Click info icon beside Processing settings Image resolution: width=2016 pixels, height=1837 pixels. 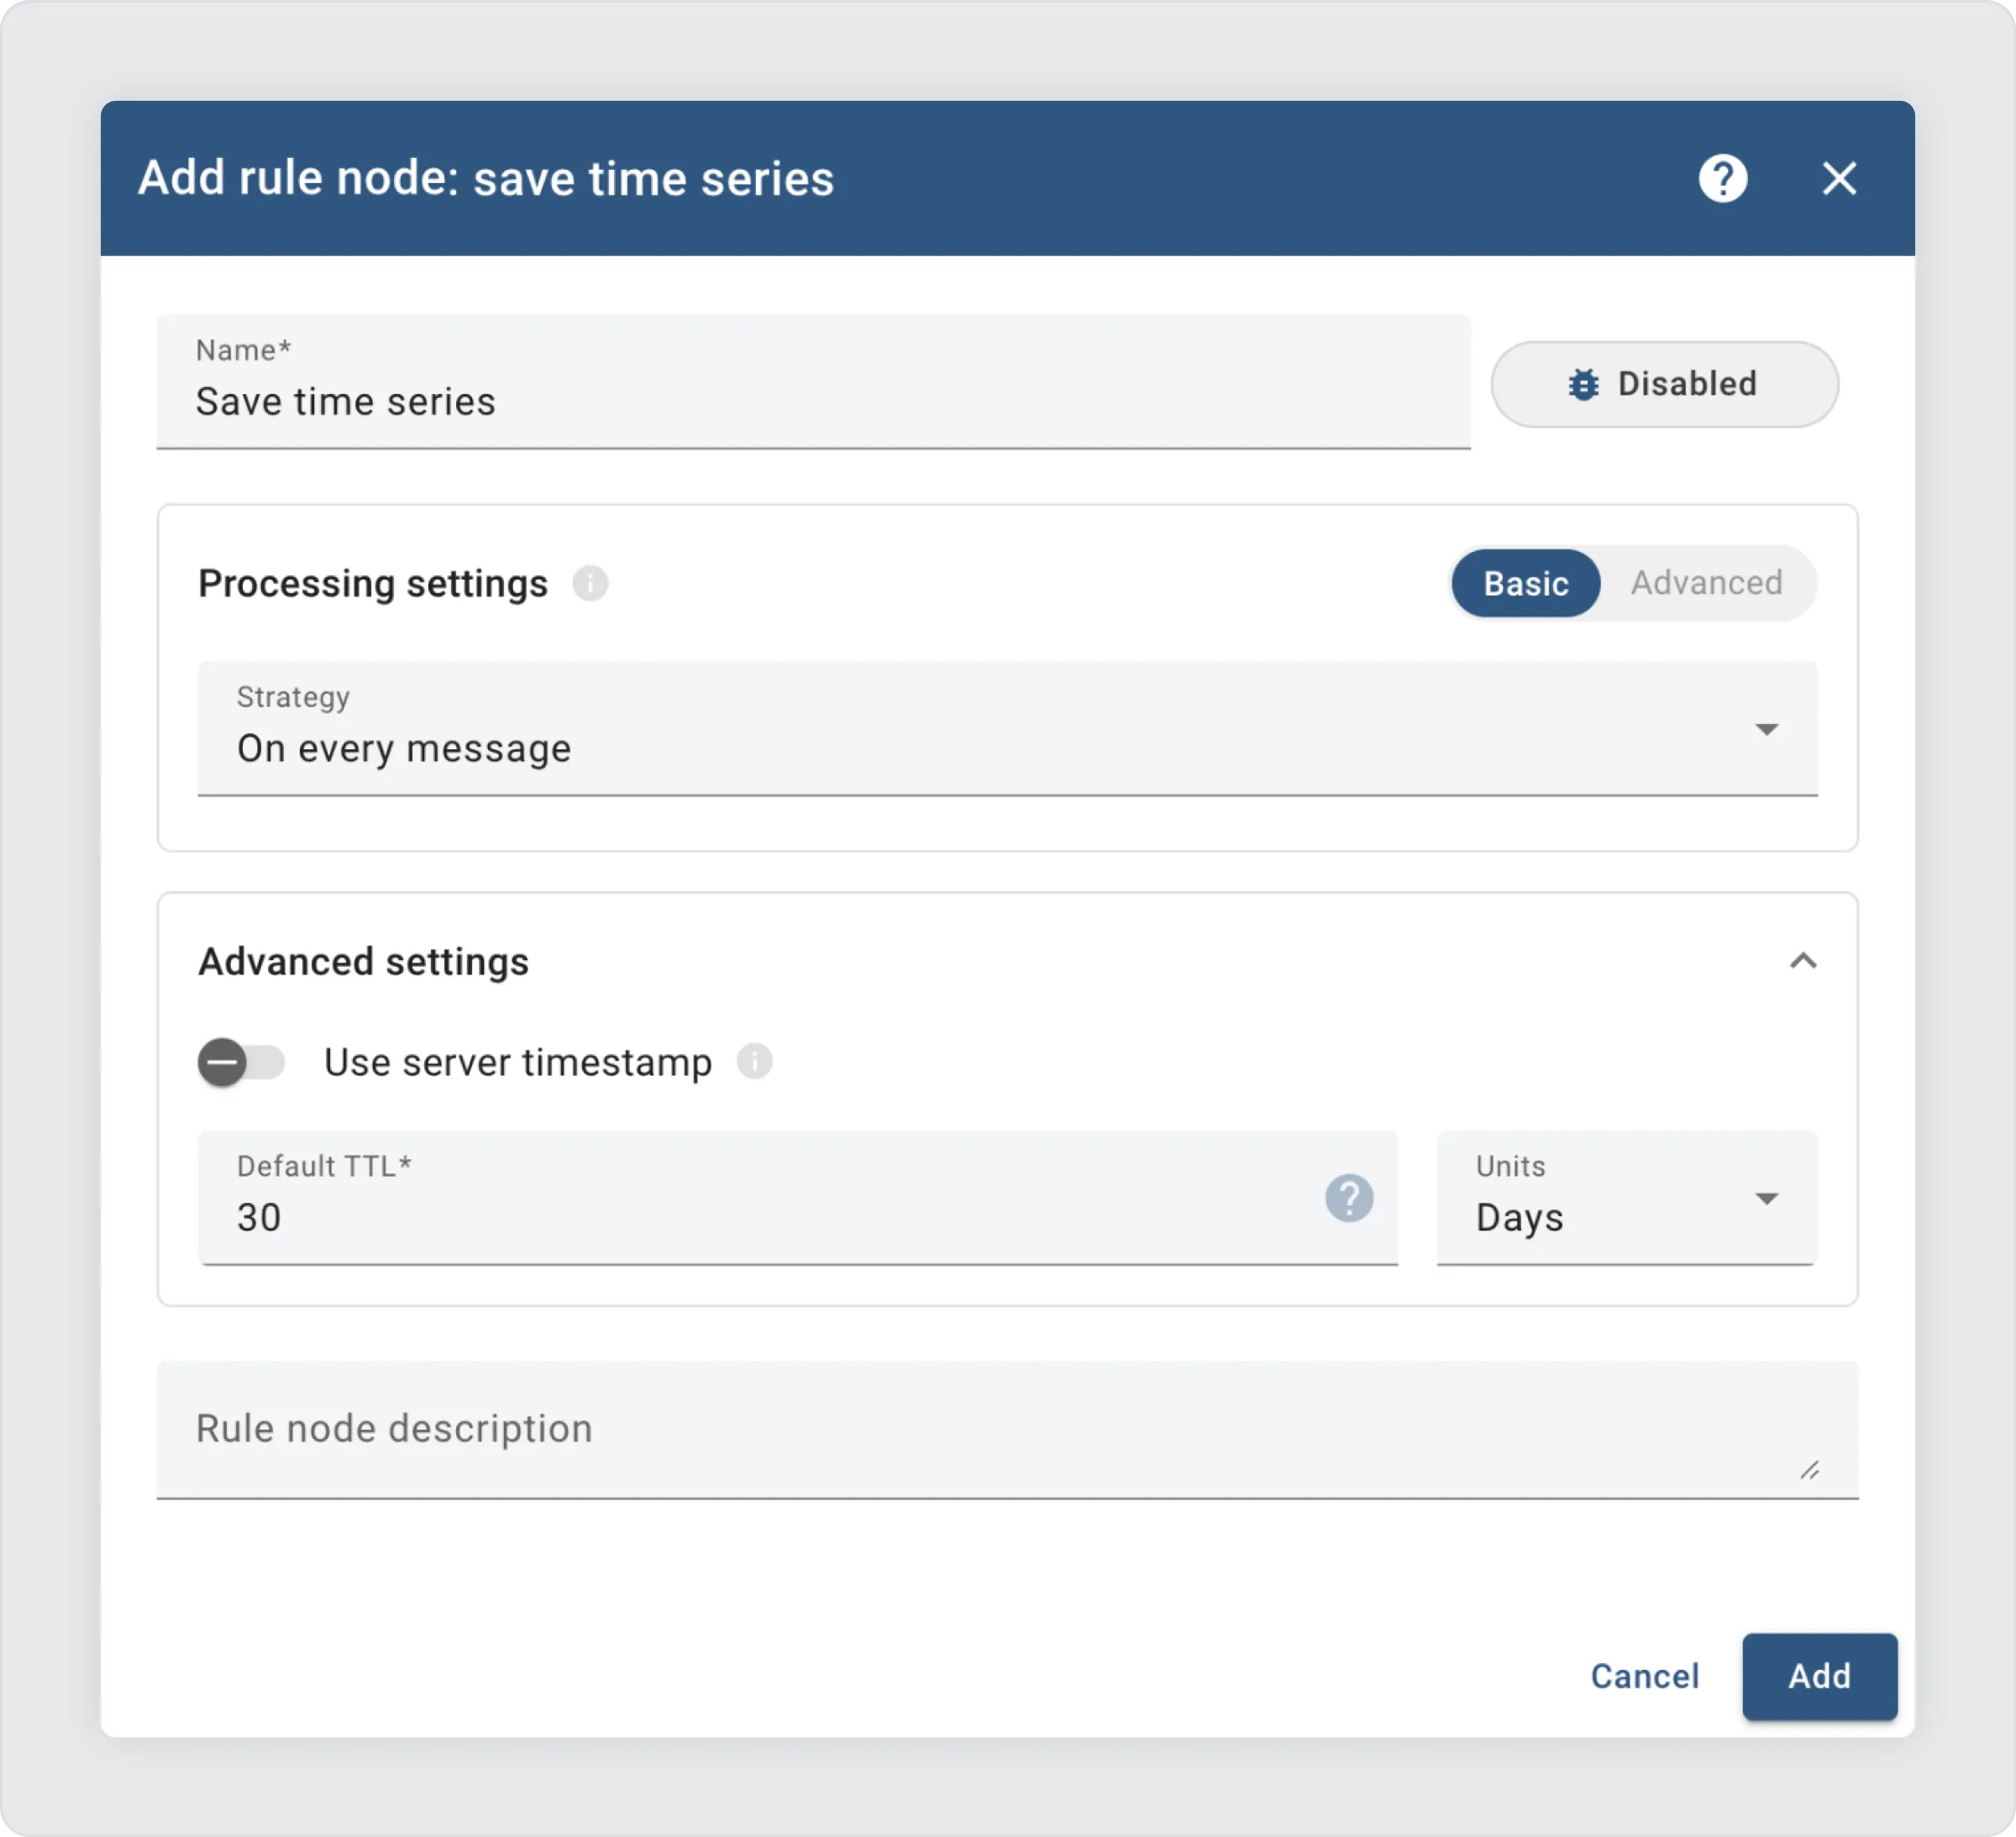[590, 583]
